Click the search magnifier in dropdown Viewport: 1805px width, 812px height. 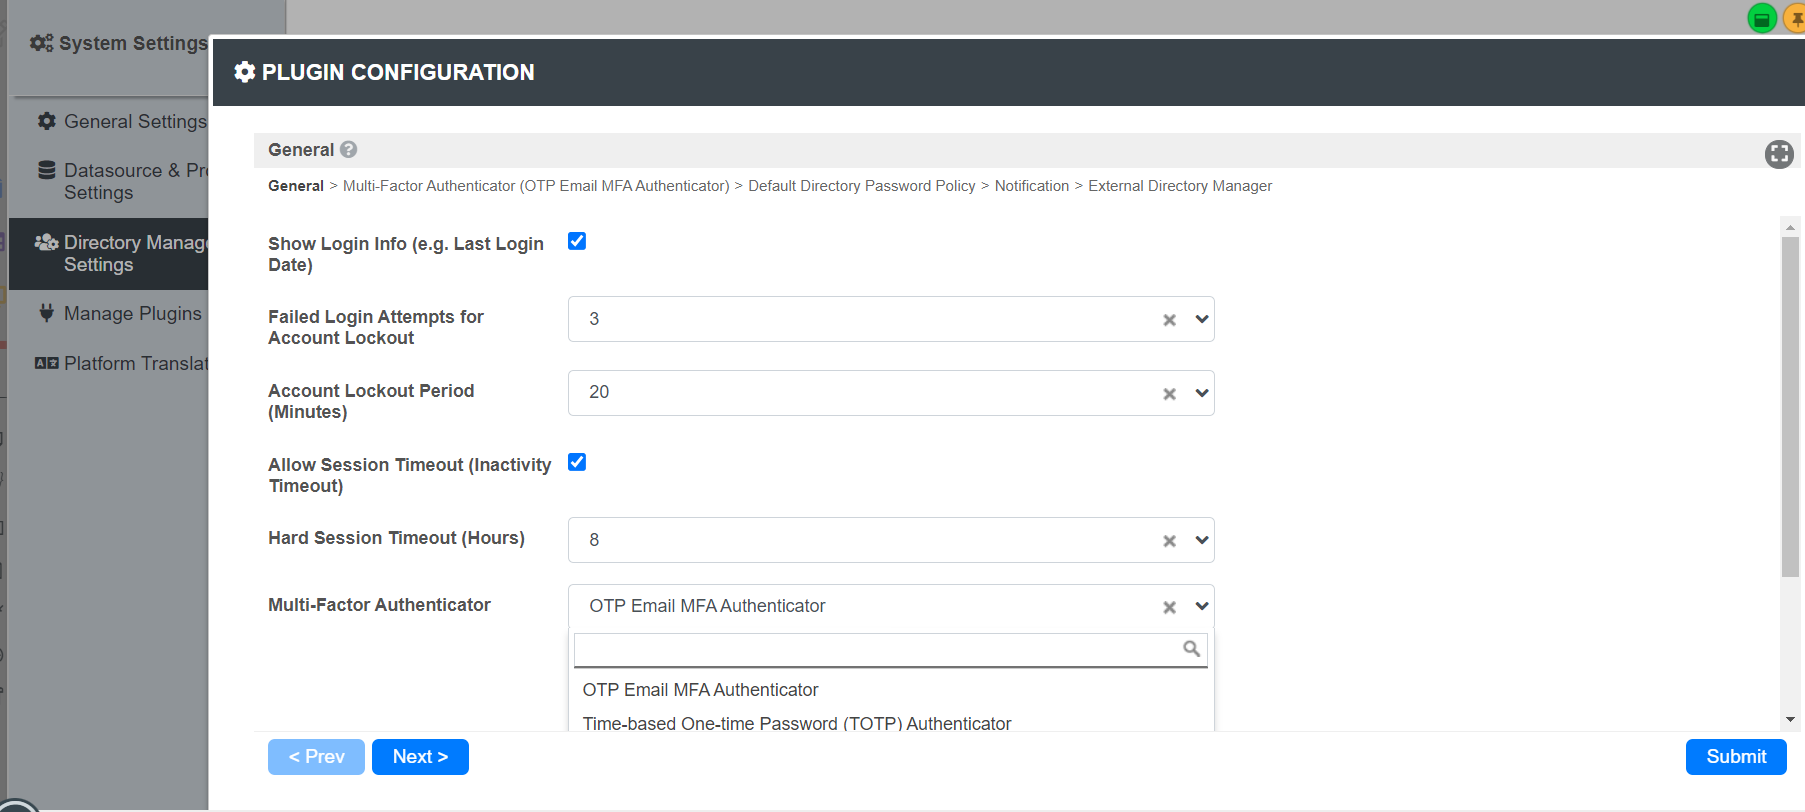tap(1191, 649)
